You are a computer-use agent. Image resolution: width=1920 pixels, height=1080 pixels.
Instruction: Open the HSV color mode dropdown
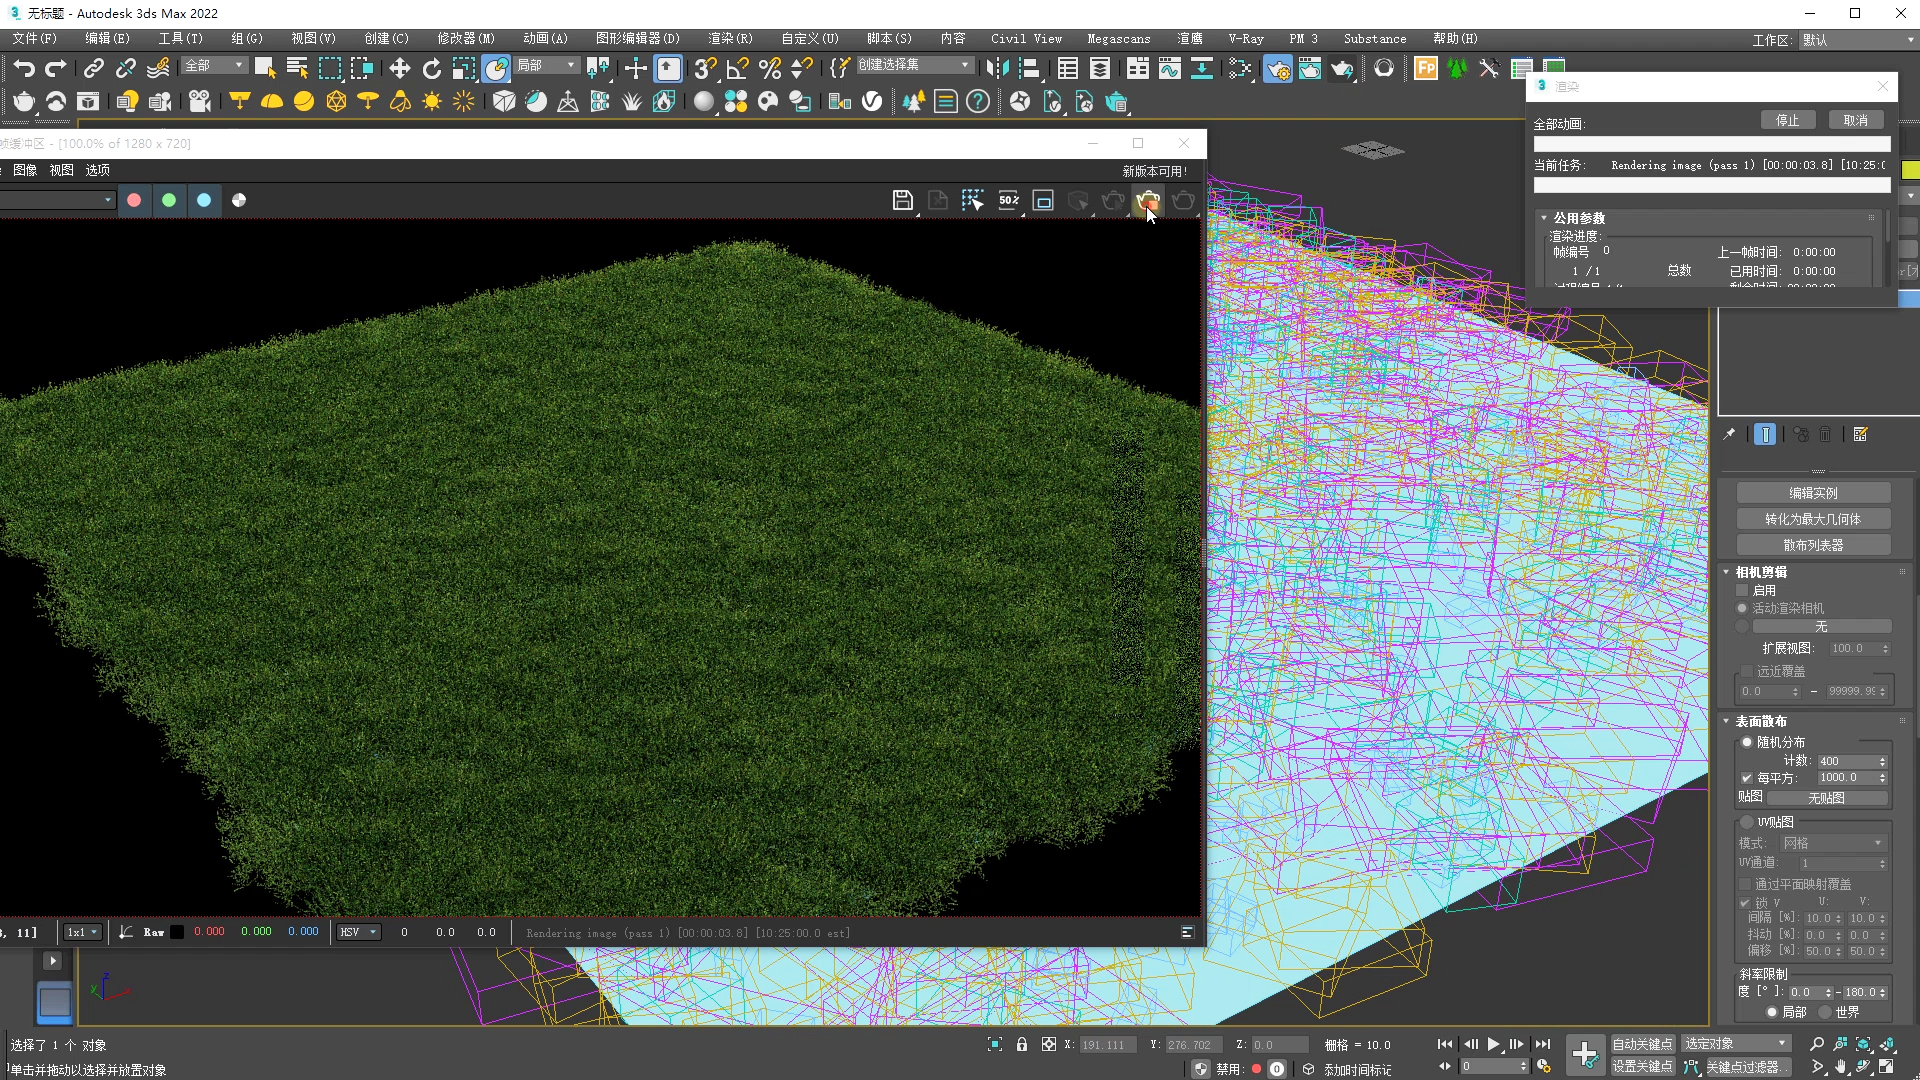(x=358, y=932)
